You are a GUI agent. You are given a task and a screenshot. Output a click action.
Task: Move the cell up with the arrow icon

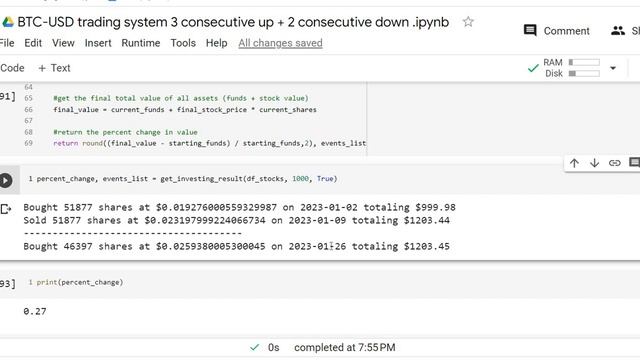click(574, 163)
